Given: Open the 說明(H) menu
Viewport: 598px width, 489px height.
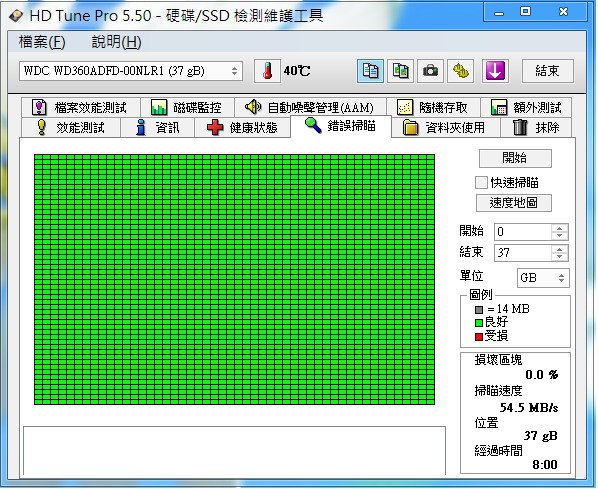Looking at the screenshot, I should click(116, 42).
